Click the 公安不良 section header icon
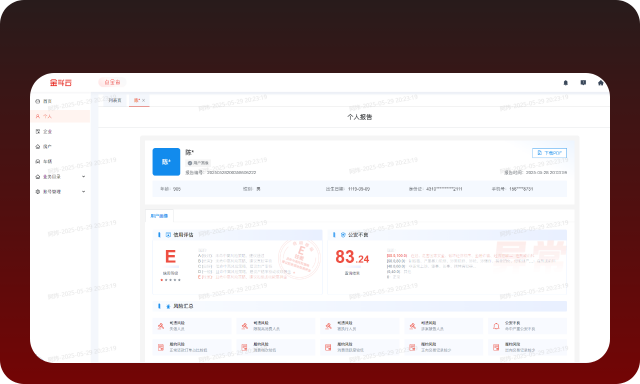This screenshot has height=384, width=640. tap(343, 235)
